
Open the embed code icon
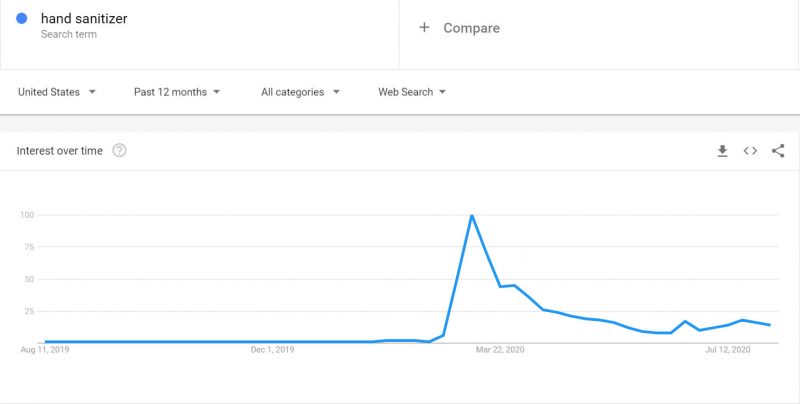pyautogui.click(x=750, y=151)
